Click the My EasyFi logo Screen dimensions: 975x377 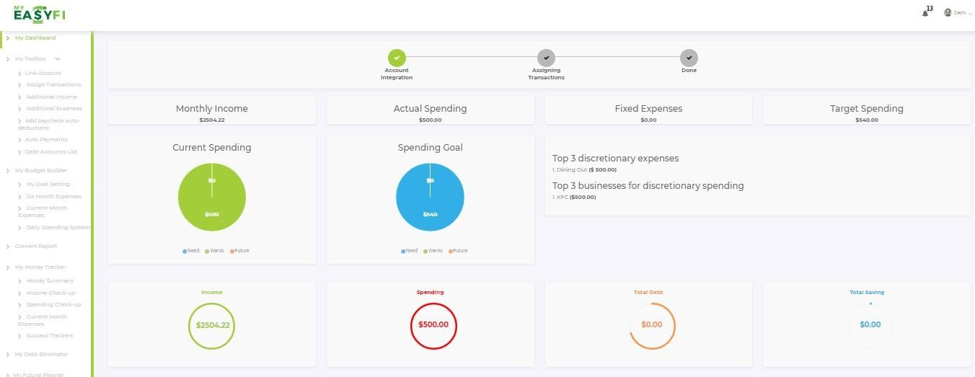[x=39, y=14]
